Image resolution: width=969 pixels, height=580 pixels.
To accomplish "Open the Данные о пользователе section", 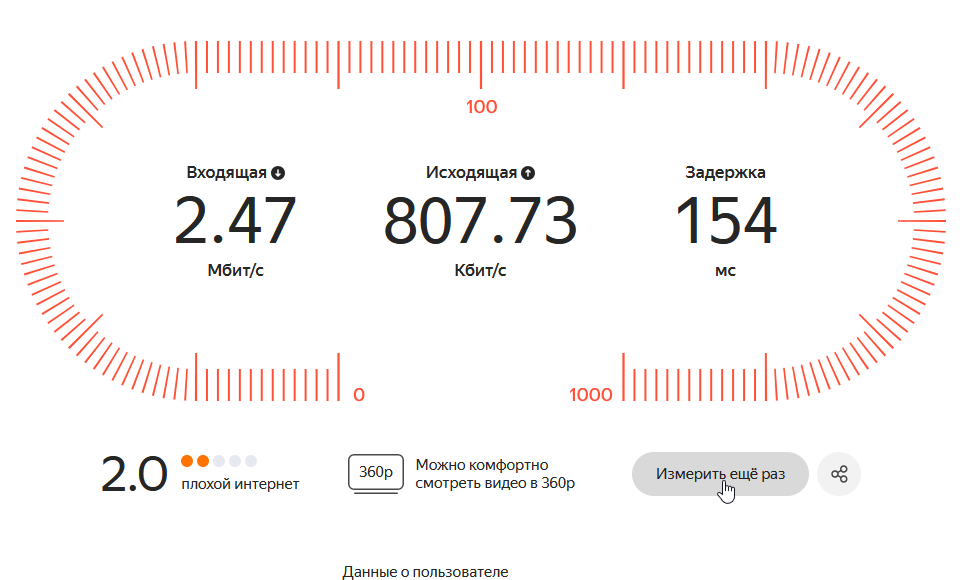I will (425, 572).
